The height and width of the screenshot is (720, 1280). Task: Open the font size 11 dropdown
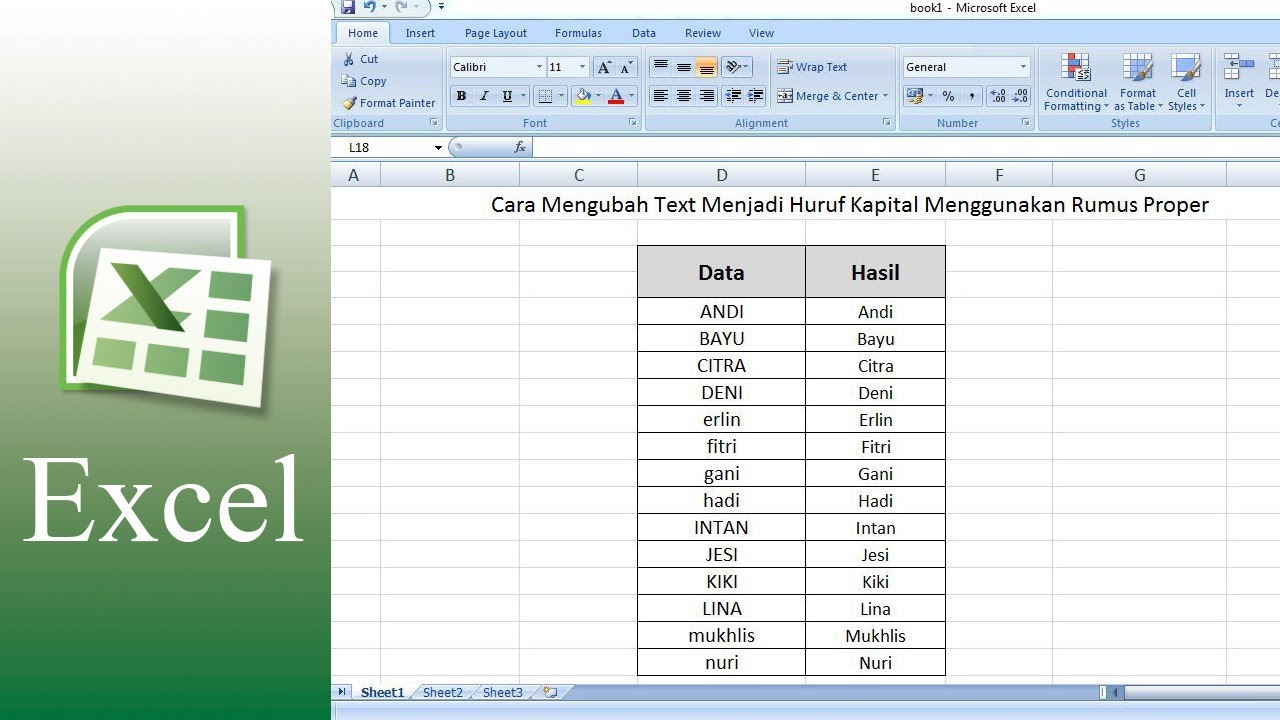583,67
